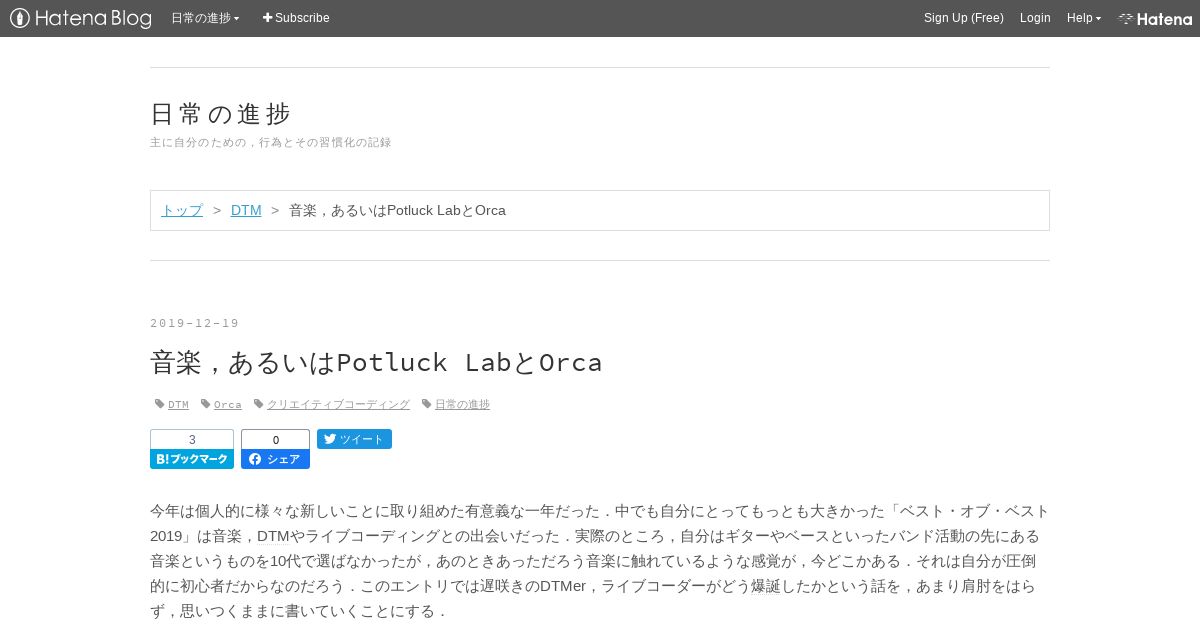View the bookmark count 3
Image resolution: width=1200 pixels, height=630 pixels.
pyautogui.click(x=192, y=440)
